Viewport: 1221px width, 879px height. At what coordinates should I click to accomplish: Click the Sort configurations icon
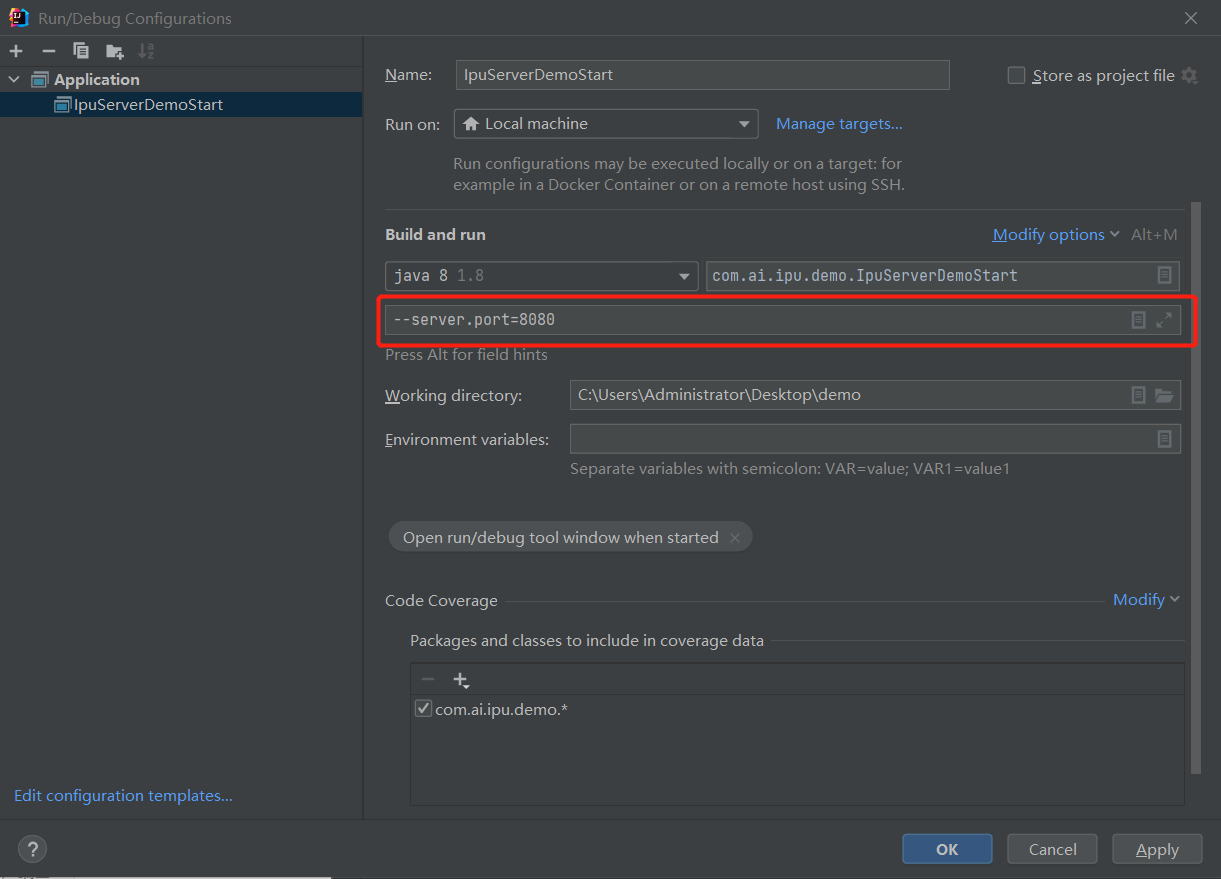point(146,51)
